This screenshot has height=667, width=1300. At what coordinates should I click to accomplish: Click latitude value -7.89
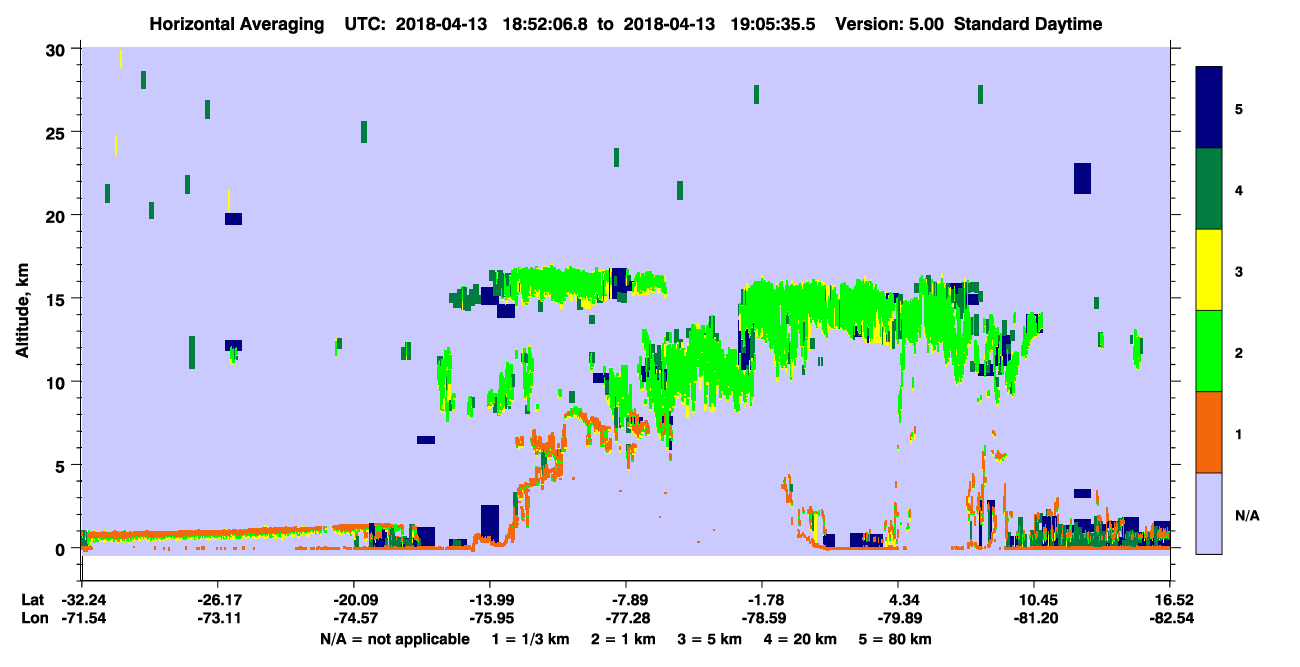click(625, 600)
